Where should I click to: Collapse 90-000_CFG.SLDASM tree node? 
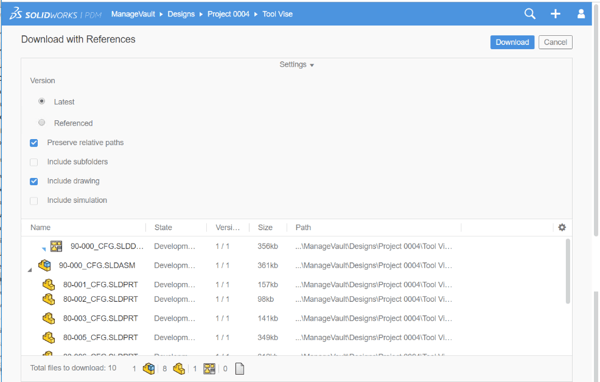tap(30, 270)
